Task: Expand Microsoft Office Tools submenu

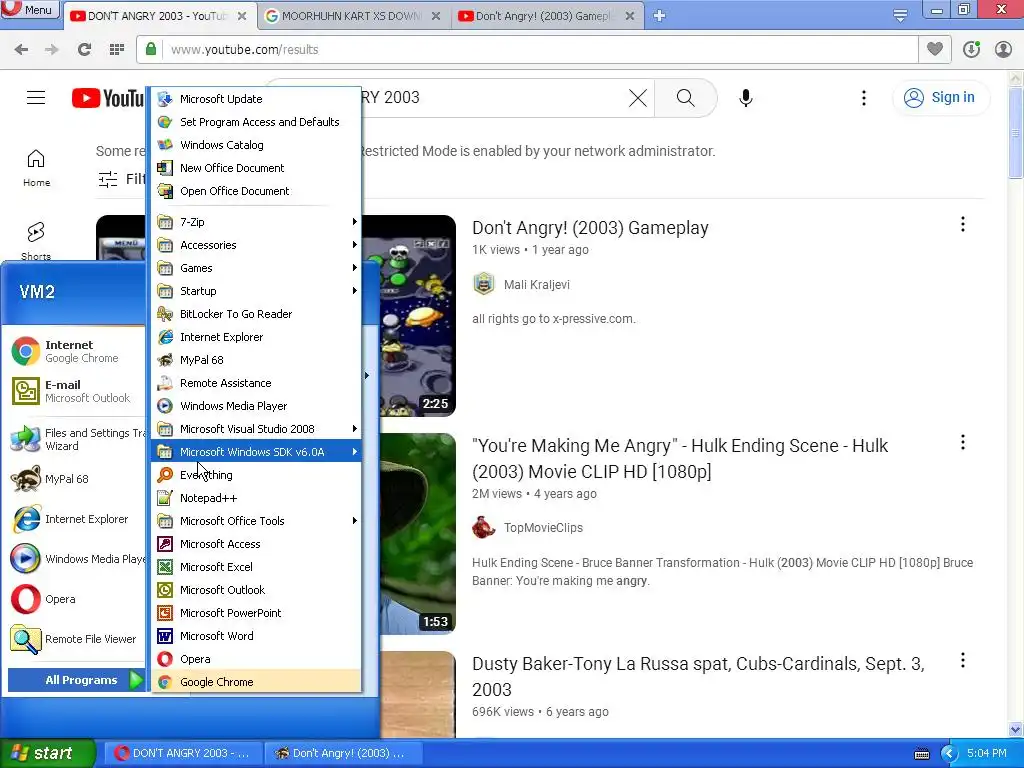Action: (256, 520)
